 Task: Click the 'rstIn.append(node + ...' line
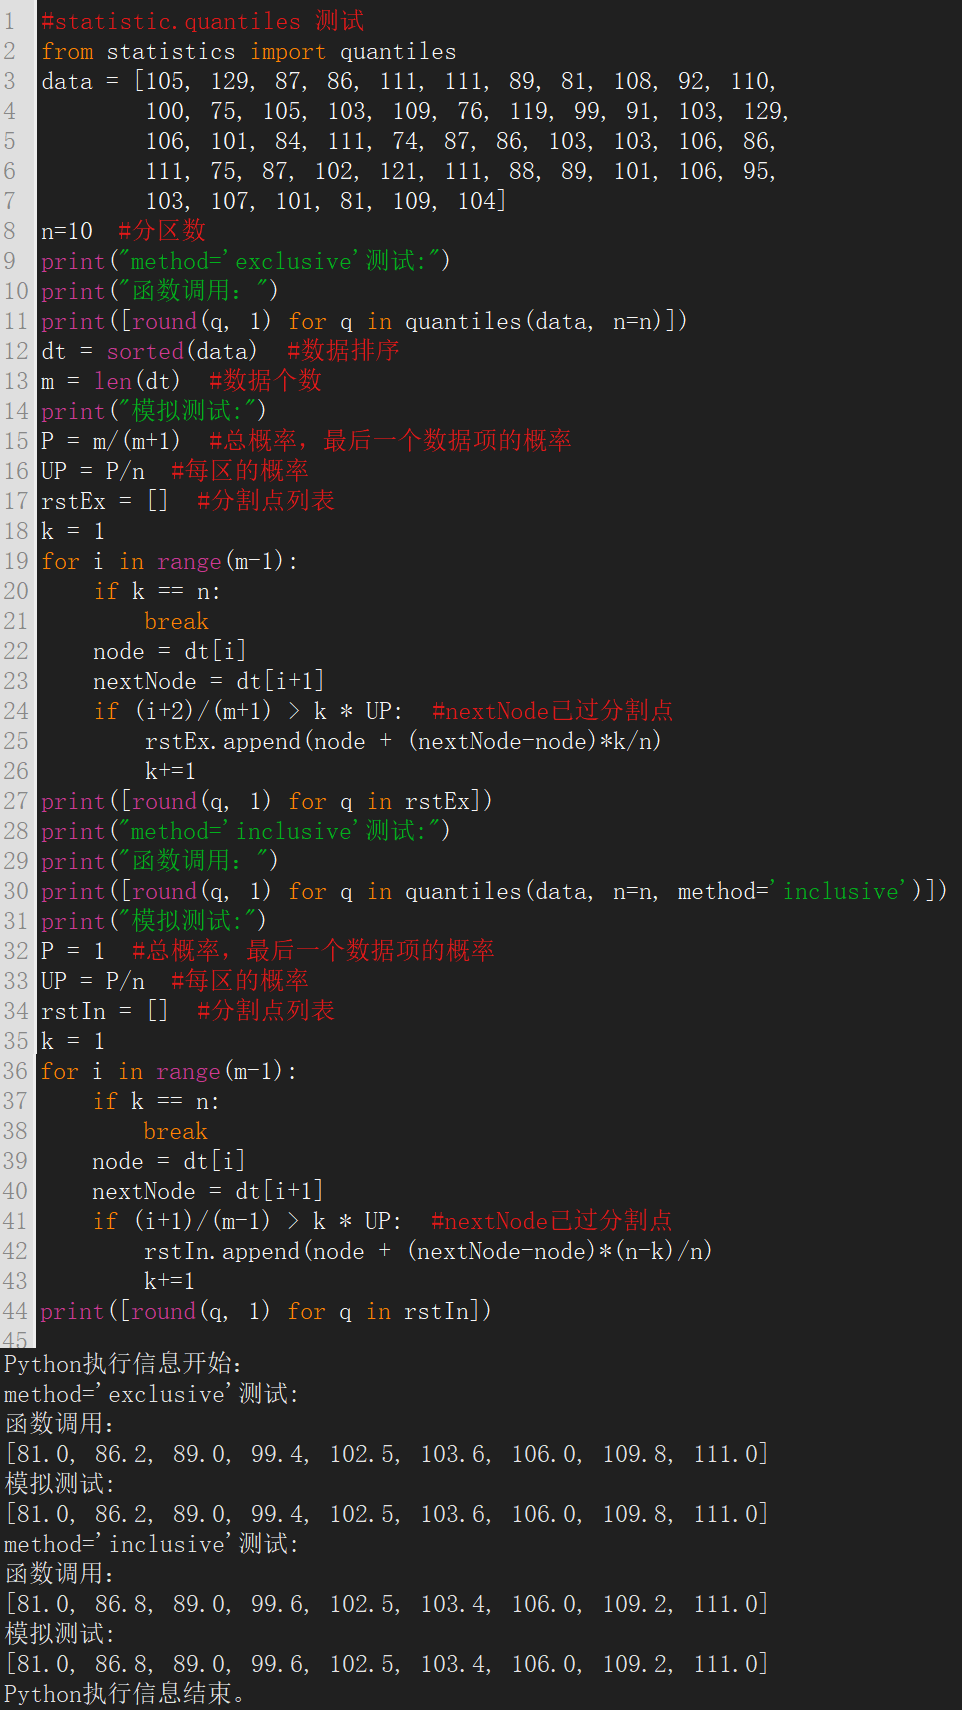pyautogui.click(x=428, y=1251)
